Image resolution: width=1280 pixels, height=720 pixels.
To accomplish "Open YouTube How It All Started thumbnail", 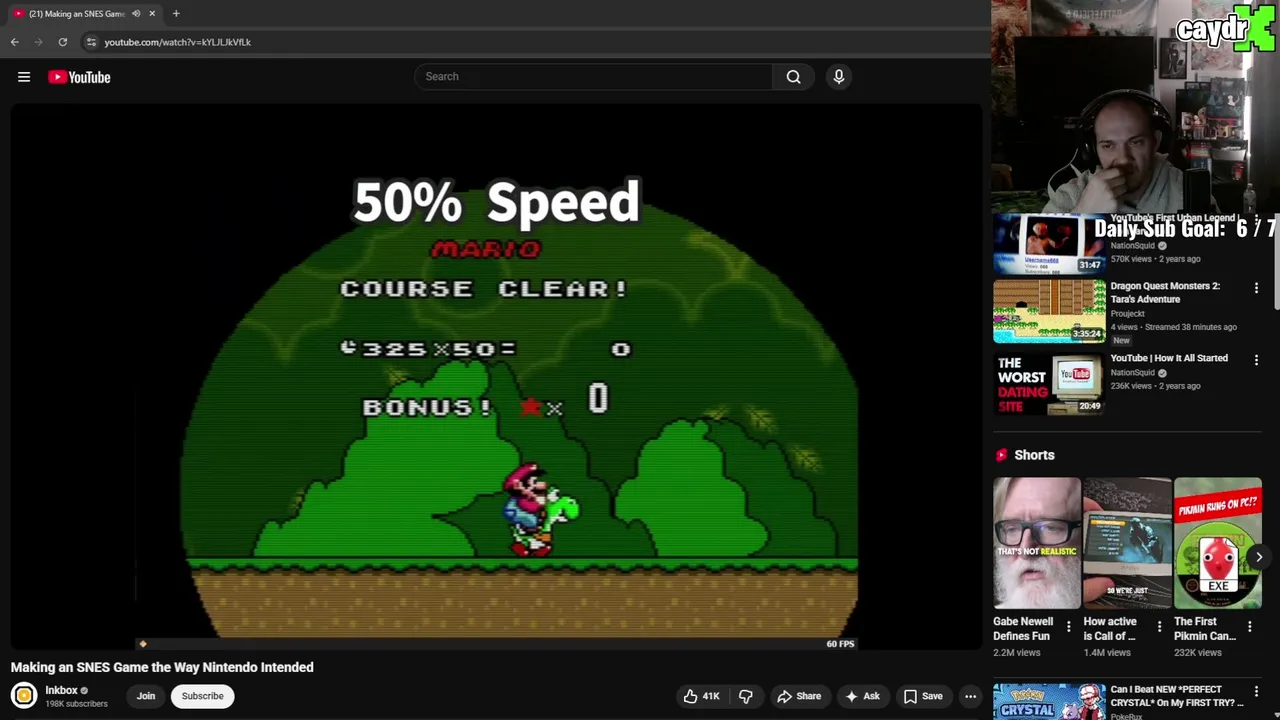I will tap(1049, 383).
